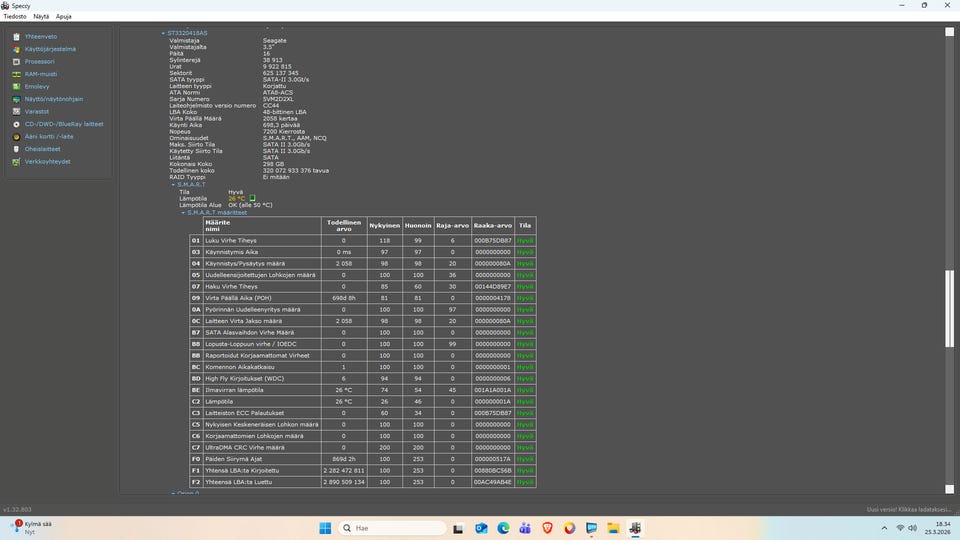
Task: Open the Ääni kortti /-laite icon
Action: pos(15,136)
